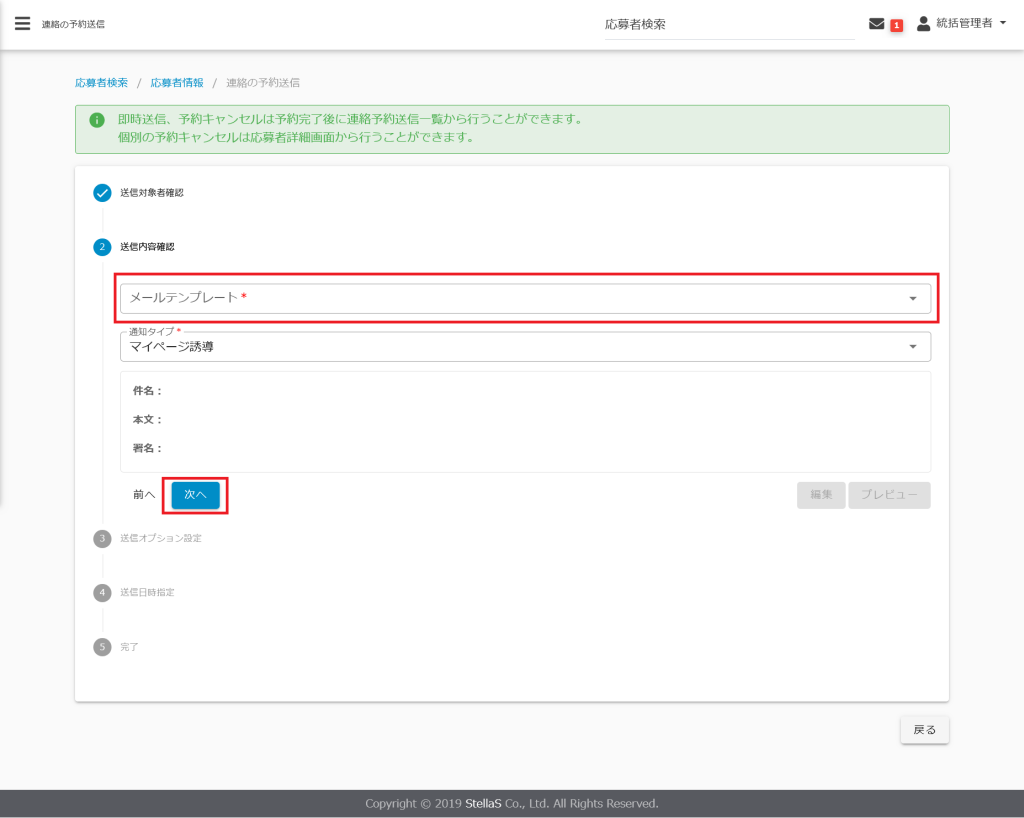The image size is (1024, 818).
Task: Click the 前へ button
Action: pos(144,495)
